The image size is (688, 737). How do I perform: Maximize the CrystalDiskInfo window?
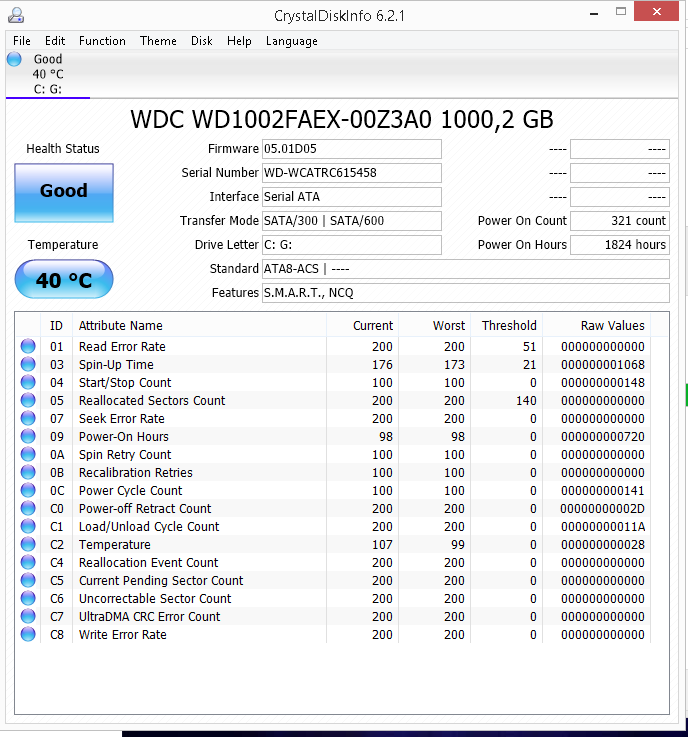coord(621,12)
